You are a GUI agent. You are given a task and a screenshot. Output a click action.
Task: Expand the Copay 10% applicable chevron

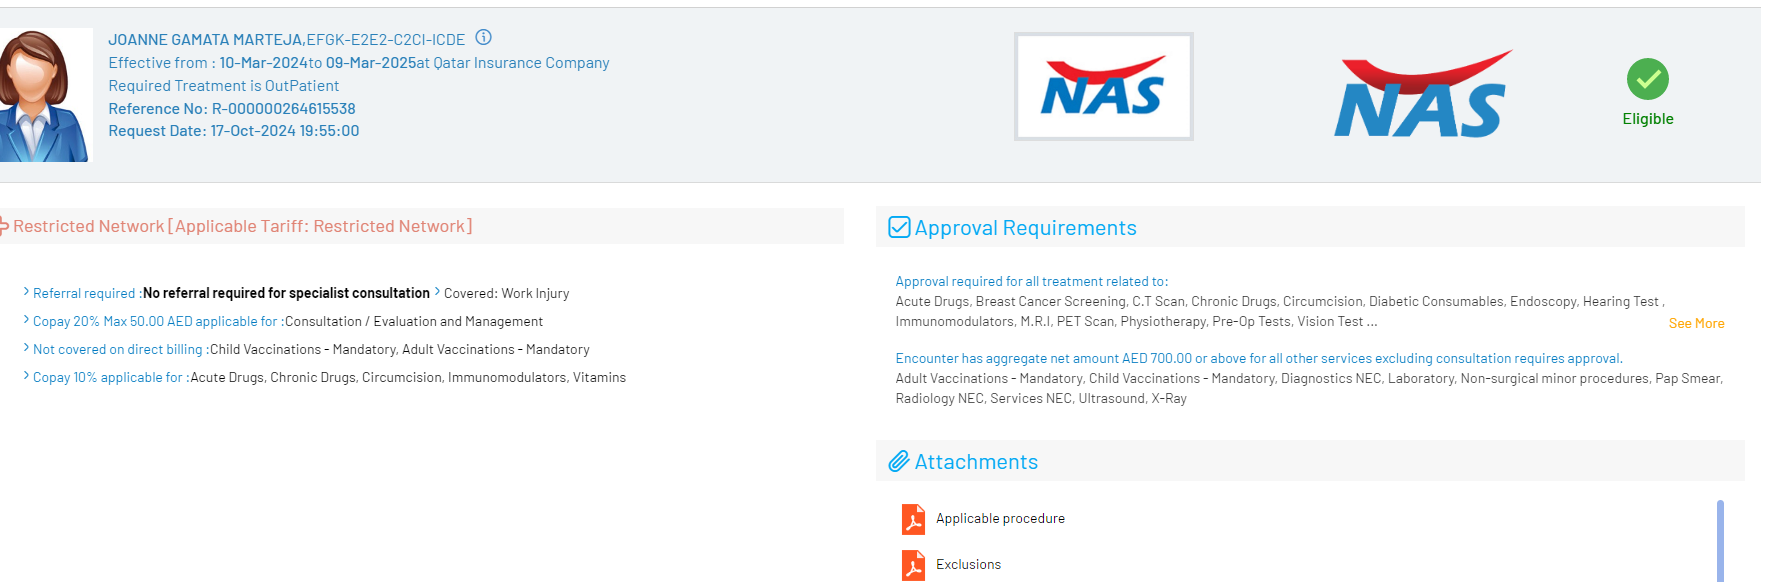(x=26, y=376)
